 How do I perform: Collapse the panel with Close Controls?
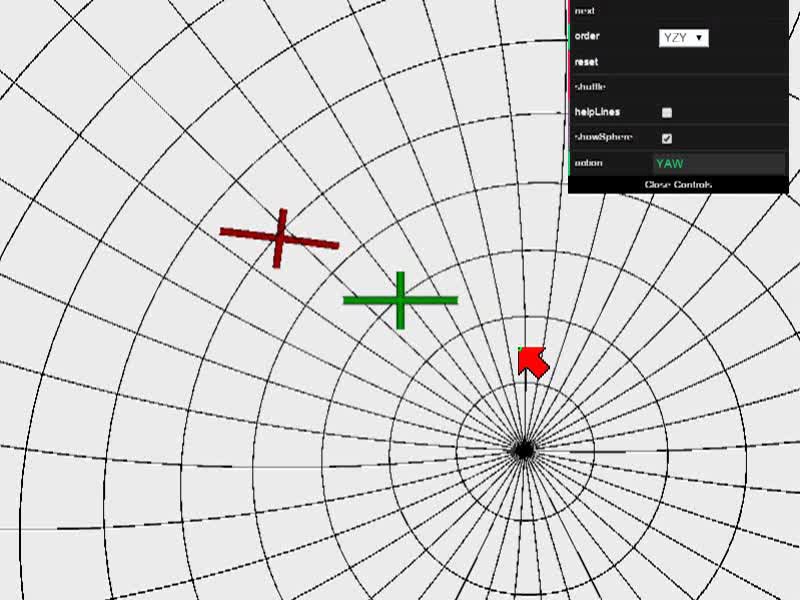(678, 185)
